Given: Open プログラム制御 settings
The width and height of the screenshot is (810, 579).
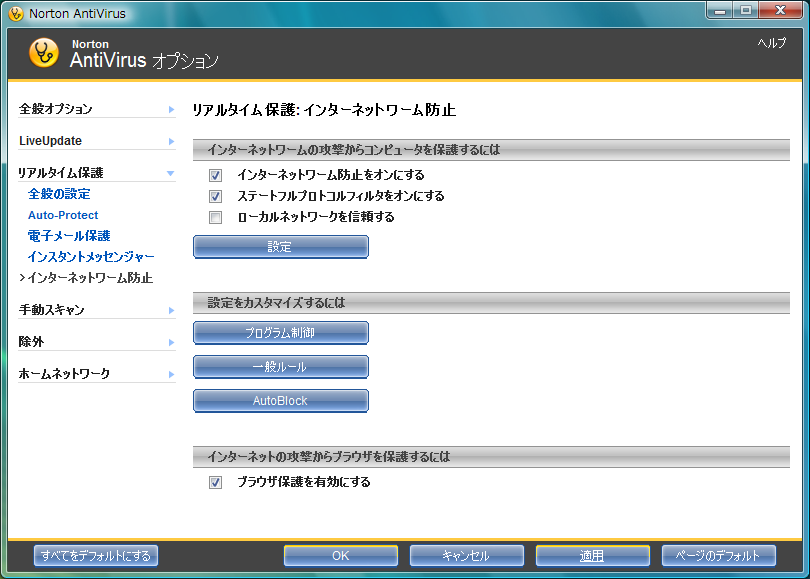Looking at the screenshot, I should click(280, 333).
